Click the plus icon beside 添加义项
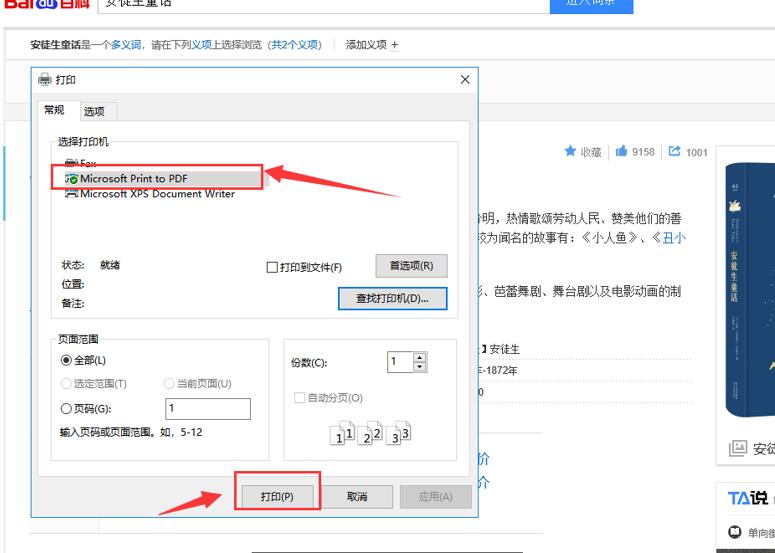This screenshot has height=553, width=775. pos(394,45)
